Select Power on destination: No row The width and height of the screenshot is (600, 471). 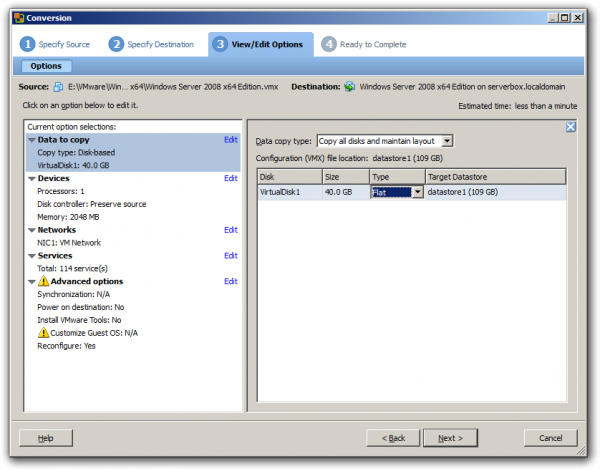pos(81,307)
